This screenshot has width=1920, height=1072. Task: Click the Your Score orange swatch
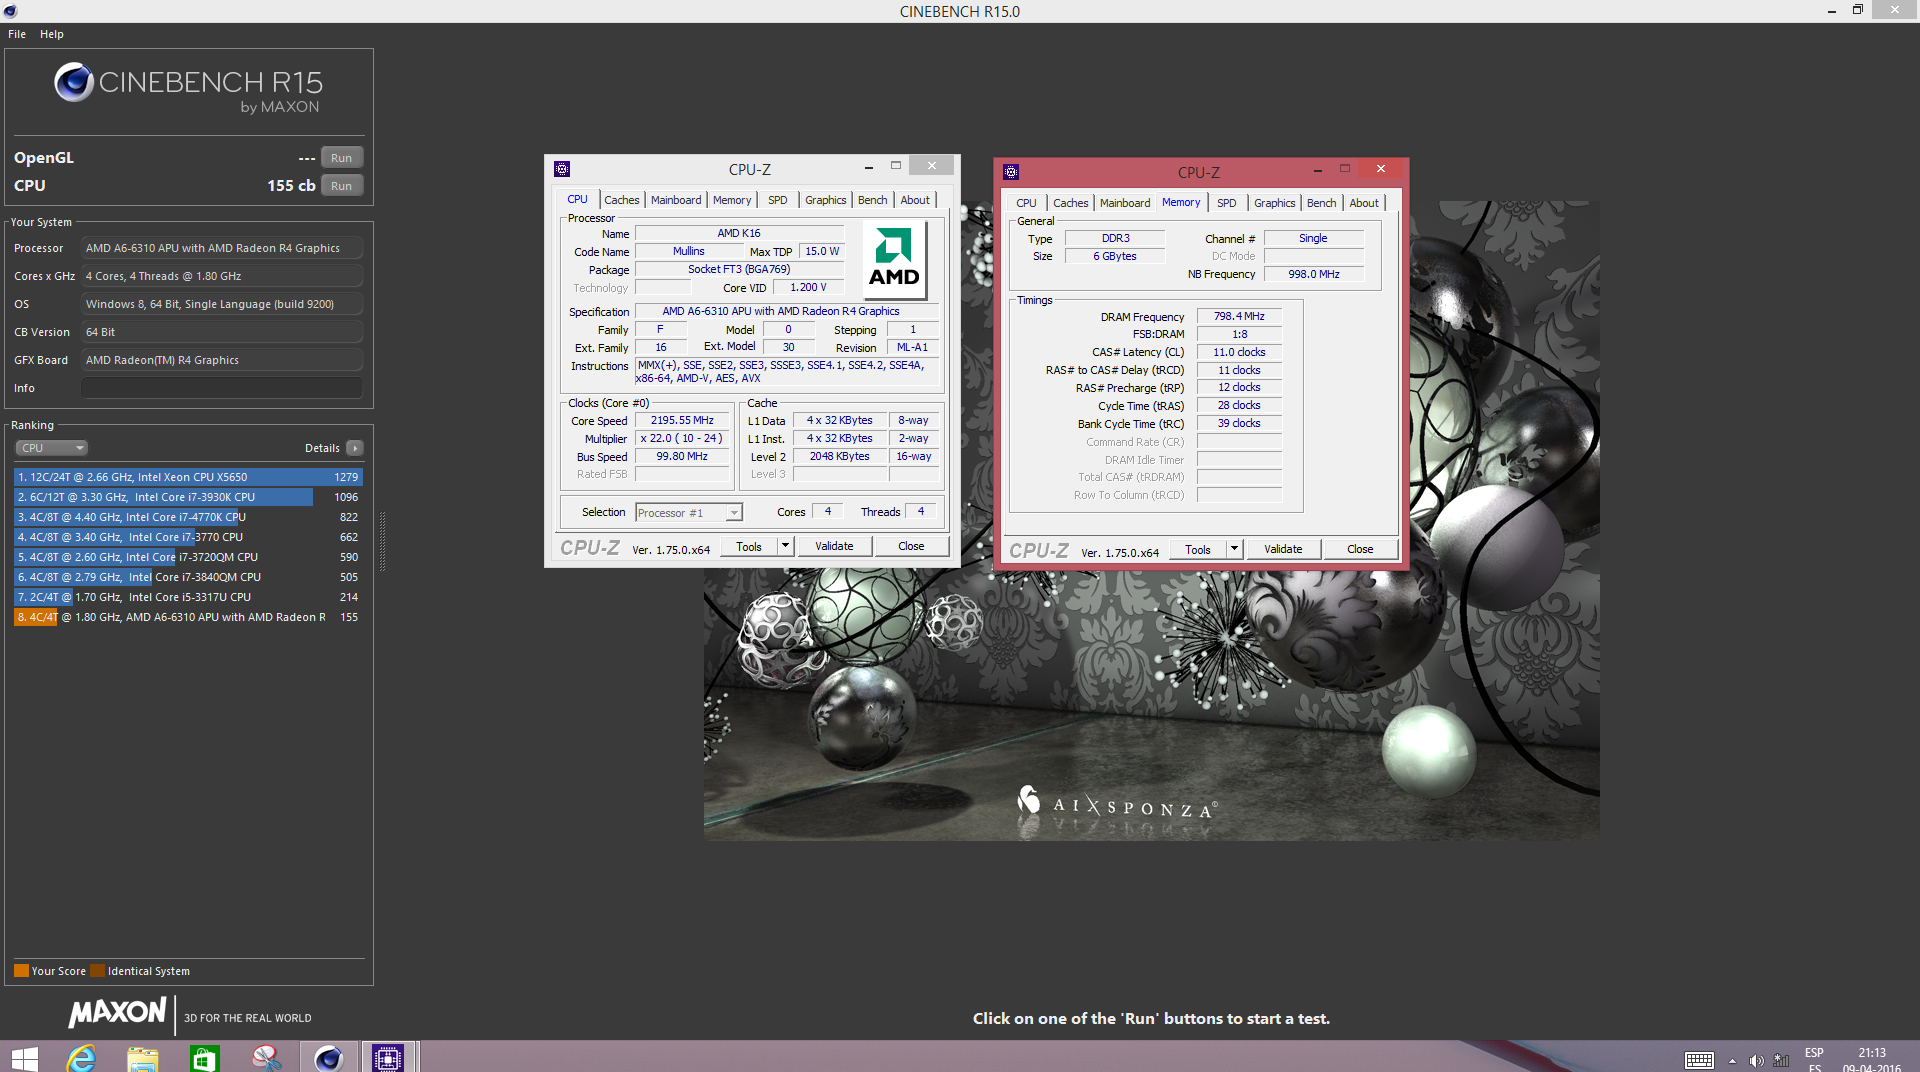pos(21,971)
